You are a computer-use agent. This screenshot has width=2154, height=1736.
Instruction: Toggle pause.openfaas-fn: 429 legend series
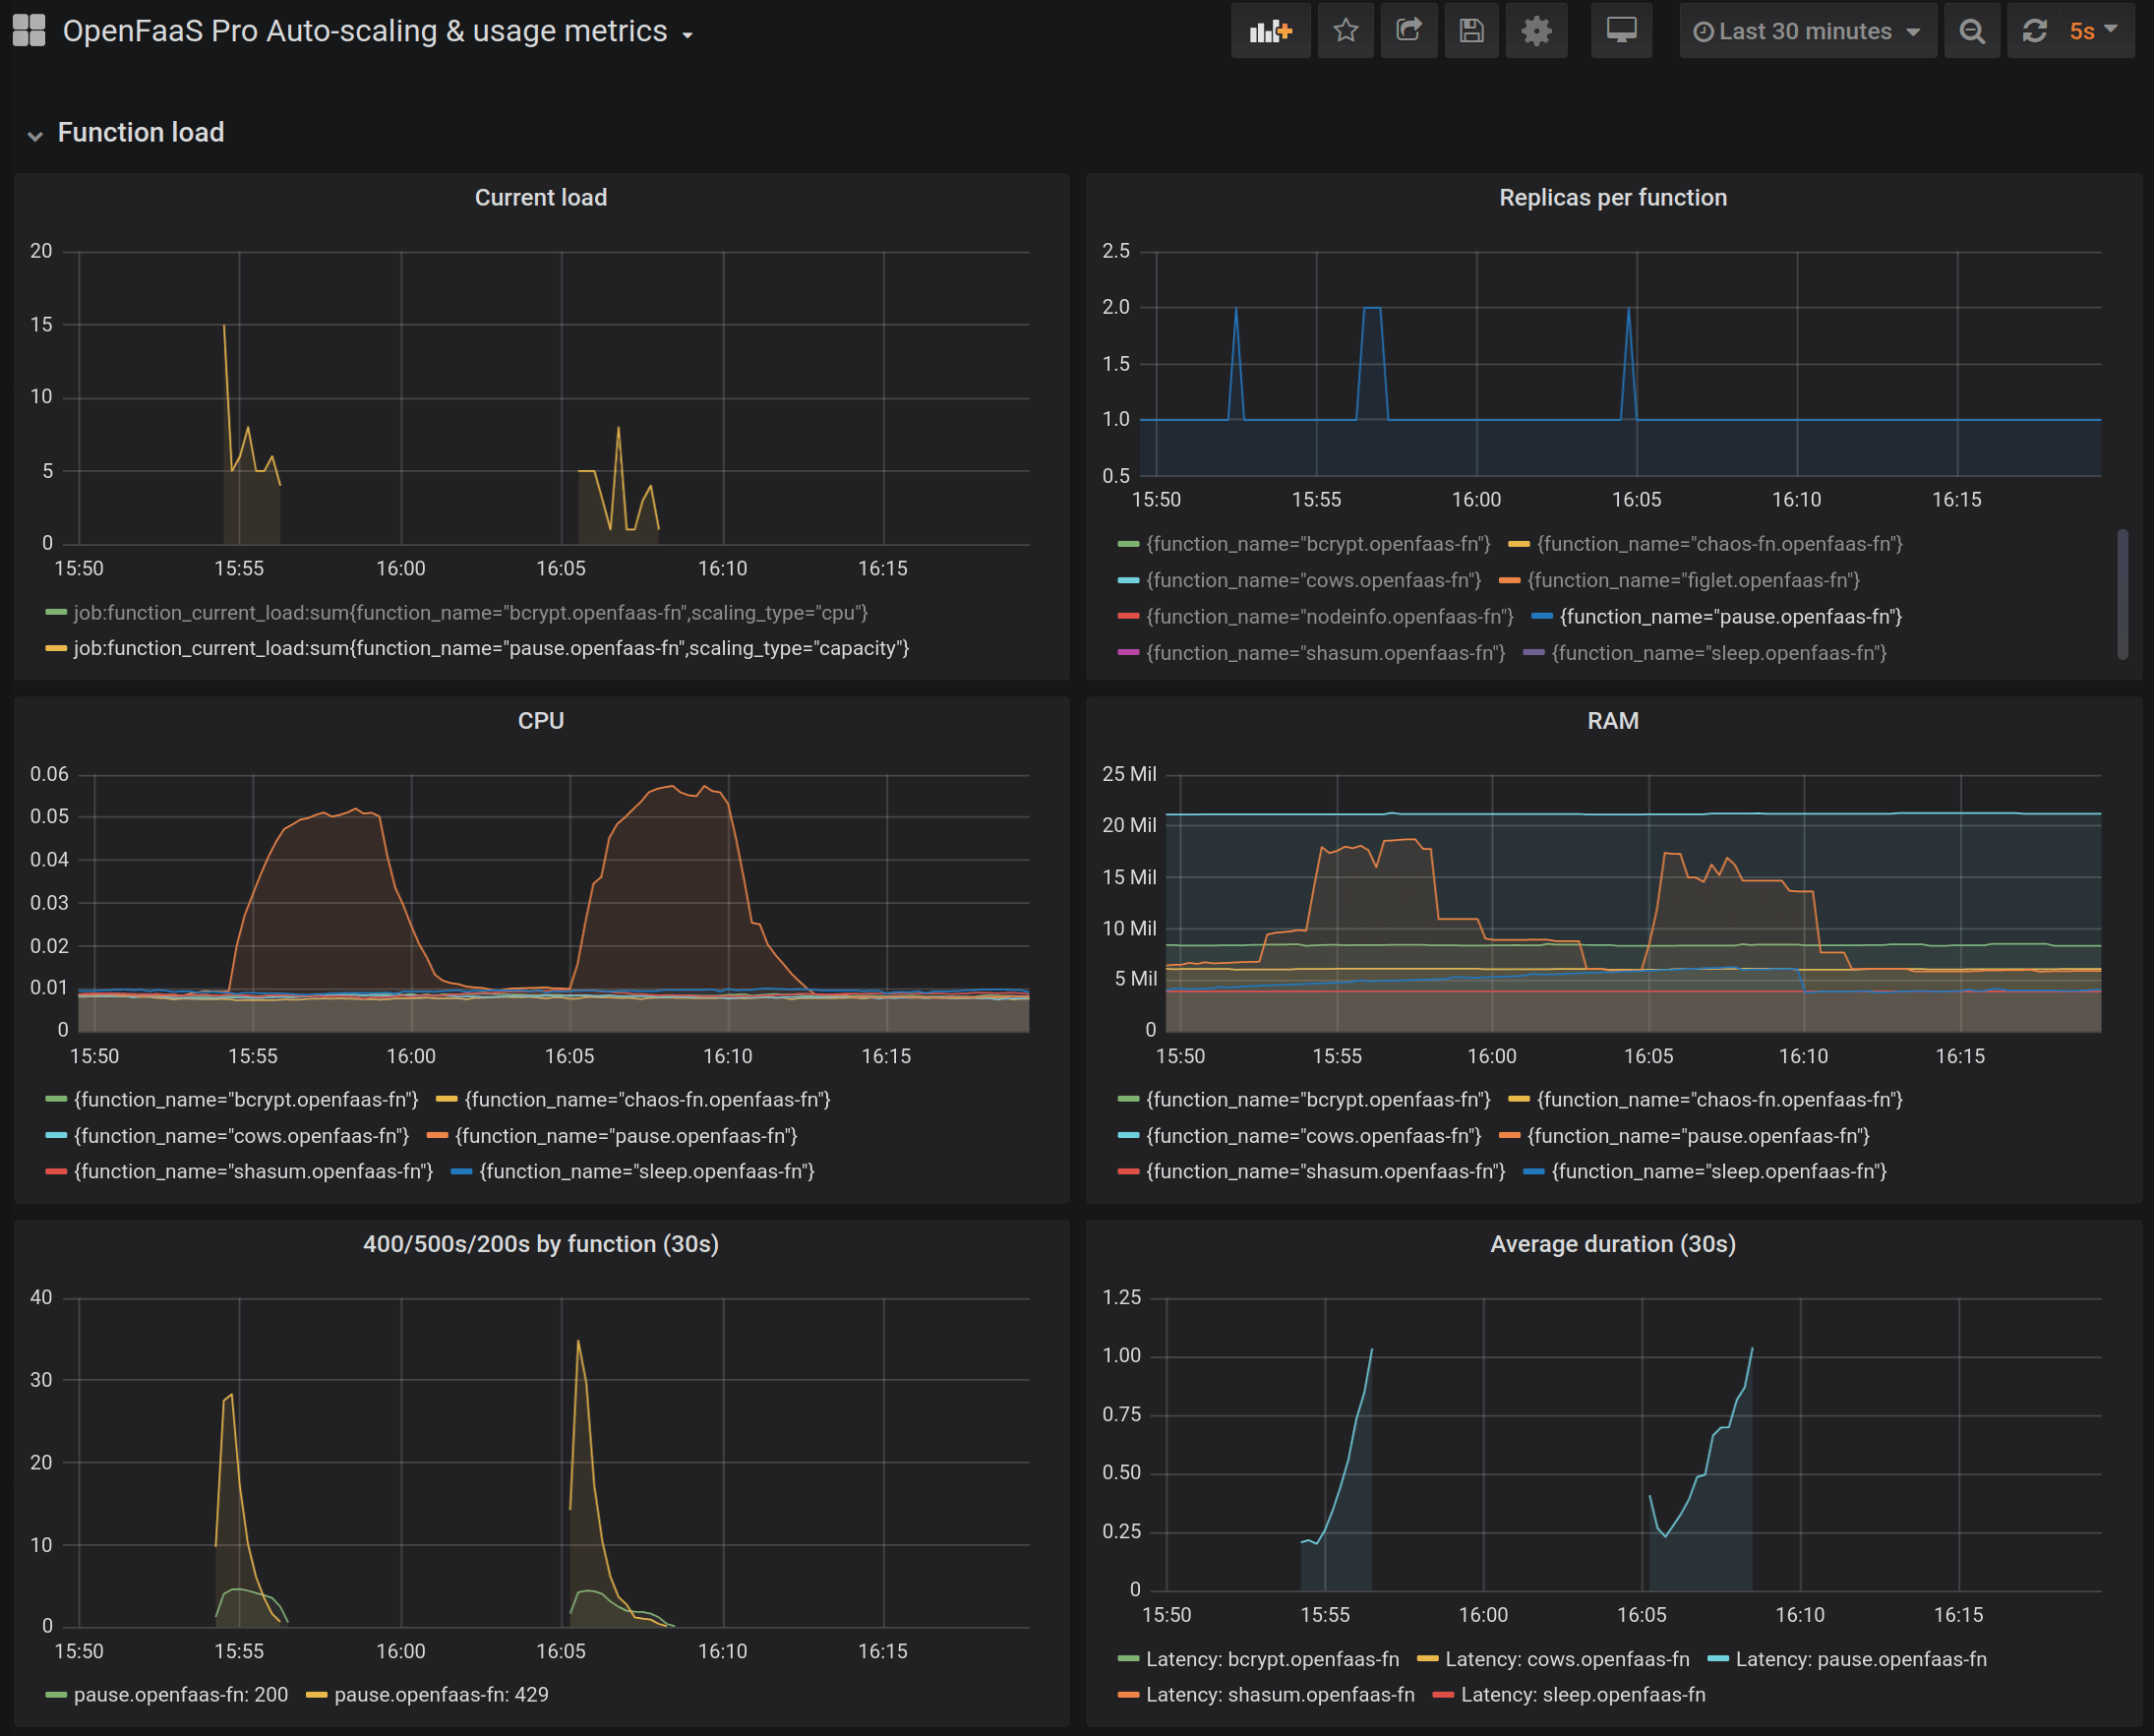tap(441, 1695)
